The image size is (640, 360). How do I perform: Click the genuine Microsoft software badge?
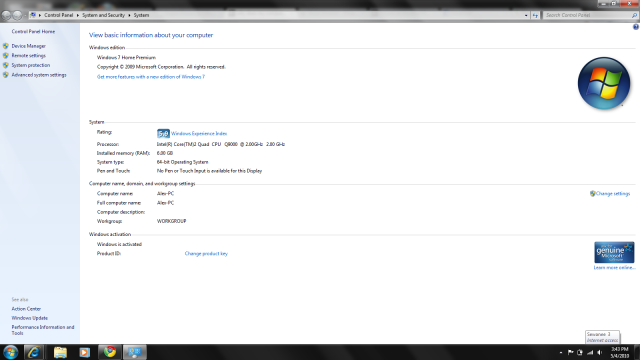[x=614, y=252]
